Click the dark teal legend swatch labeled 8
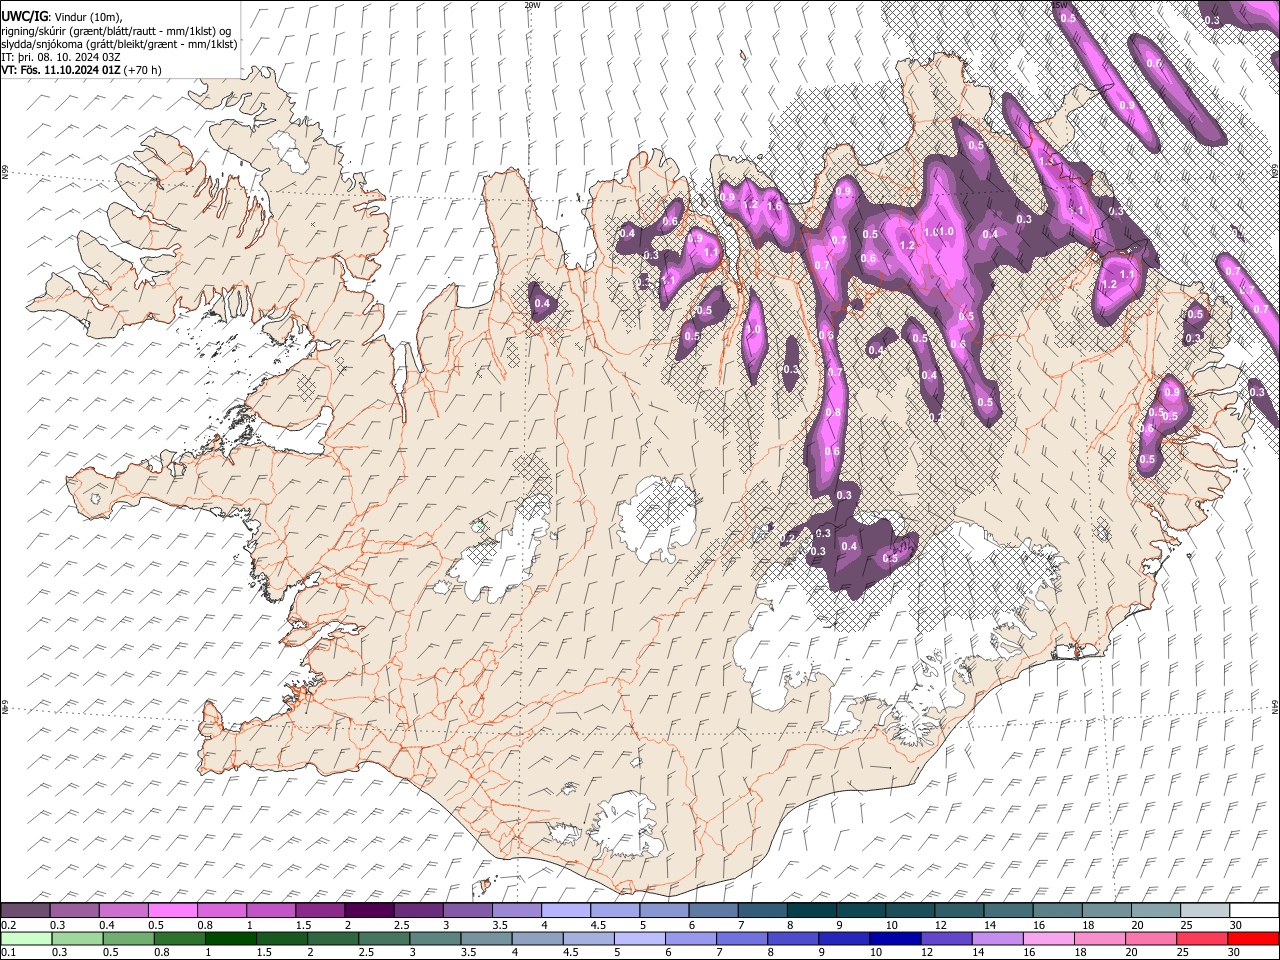The width and height of the screenshot is (1280, 960). (x=811, y=911)
